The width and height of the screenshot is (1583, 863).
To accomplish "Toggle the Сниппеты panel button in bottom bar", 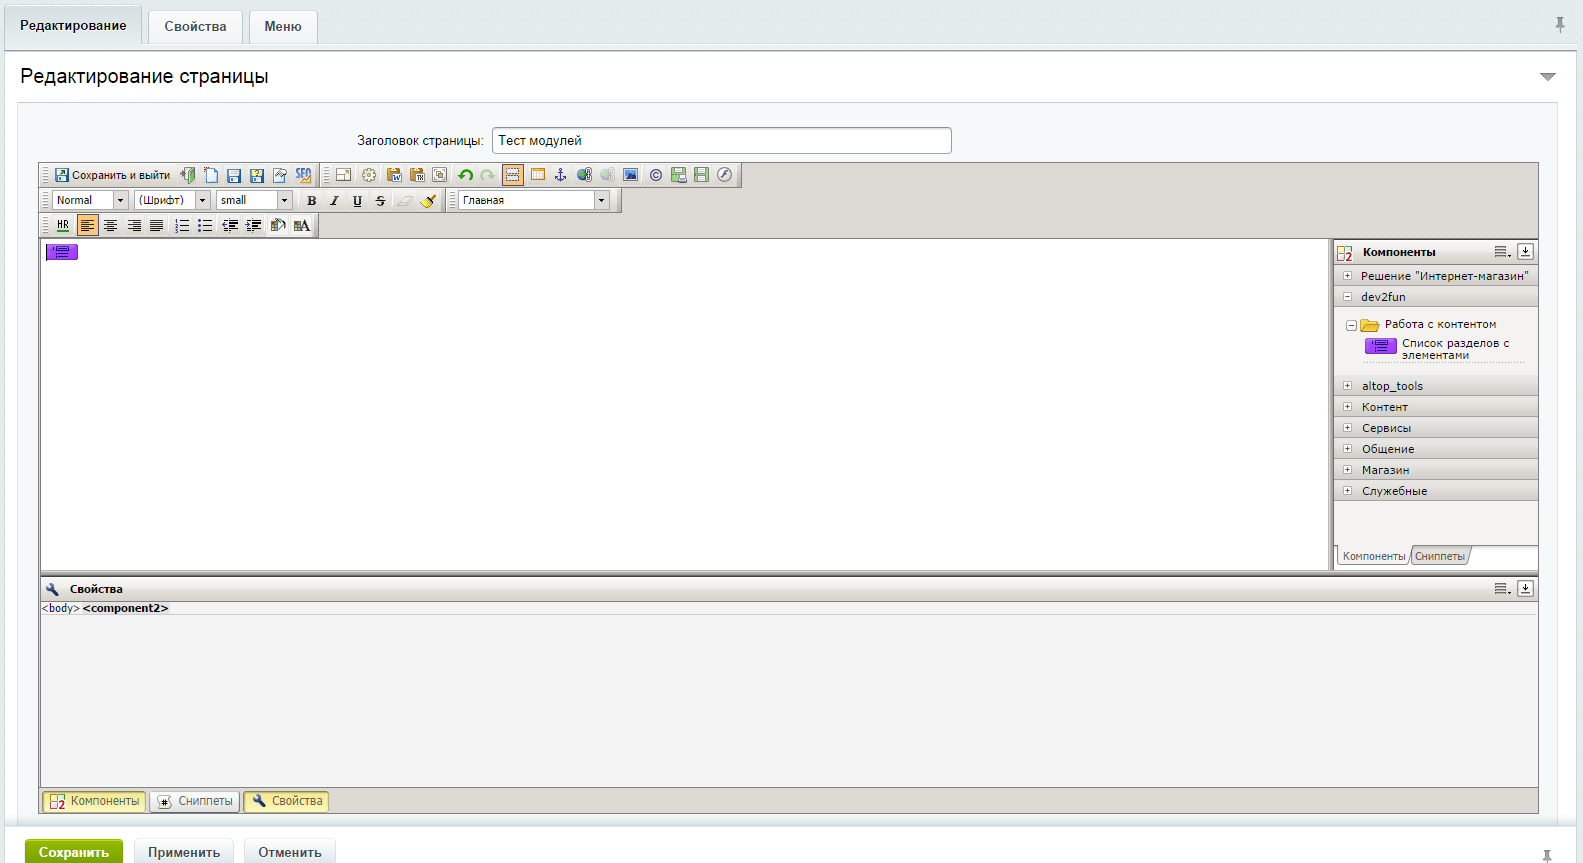I will (x=195, y=801).
